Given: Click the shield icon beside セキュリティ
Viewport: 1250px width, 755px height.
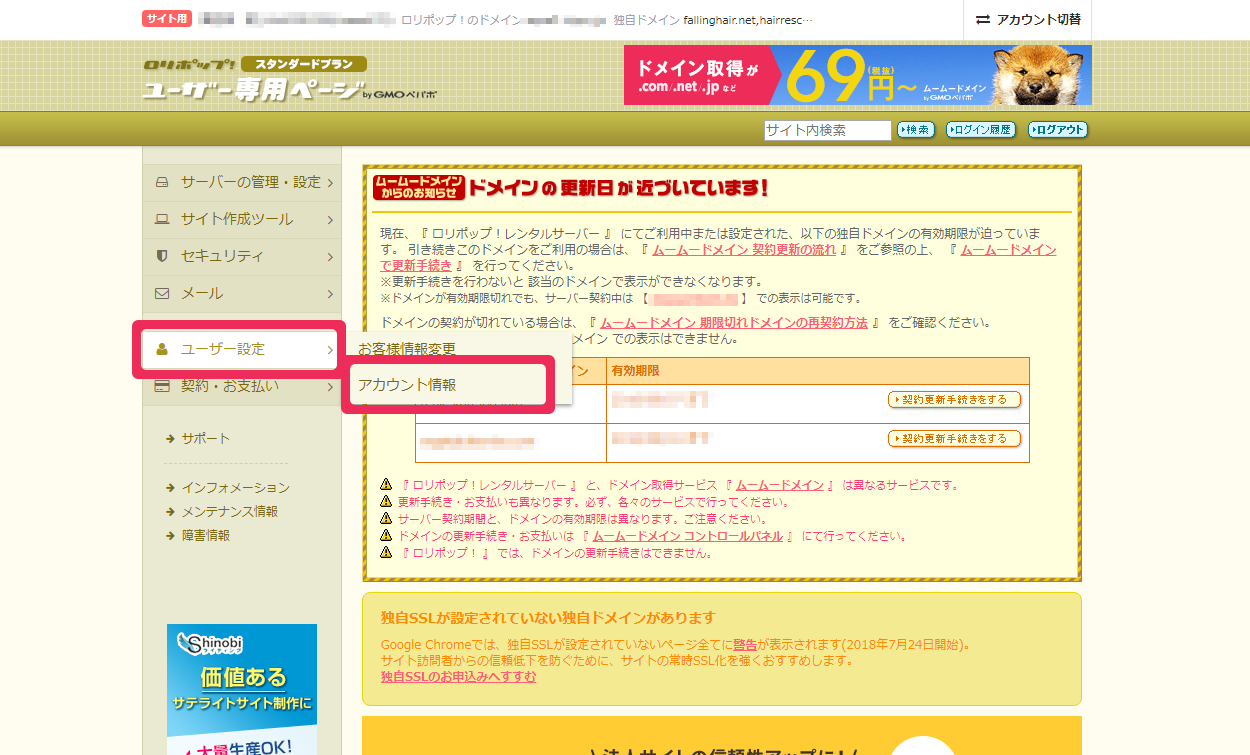Looking at the screenshot, I should [162, 257].
